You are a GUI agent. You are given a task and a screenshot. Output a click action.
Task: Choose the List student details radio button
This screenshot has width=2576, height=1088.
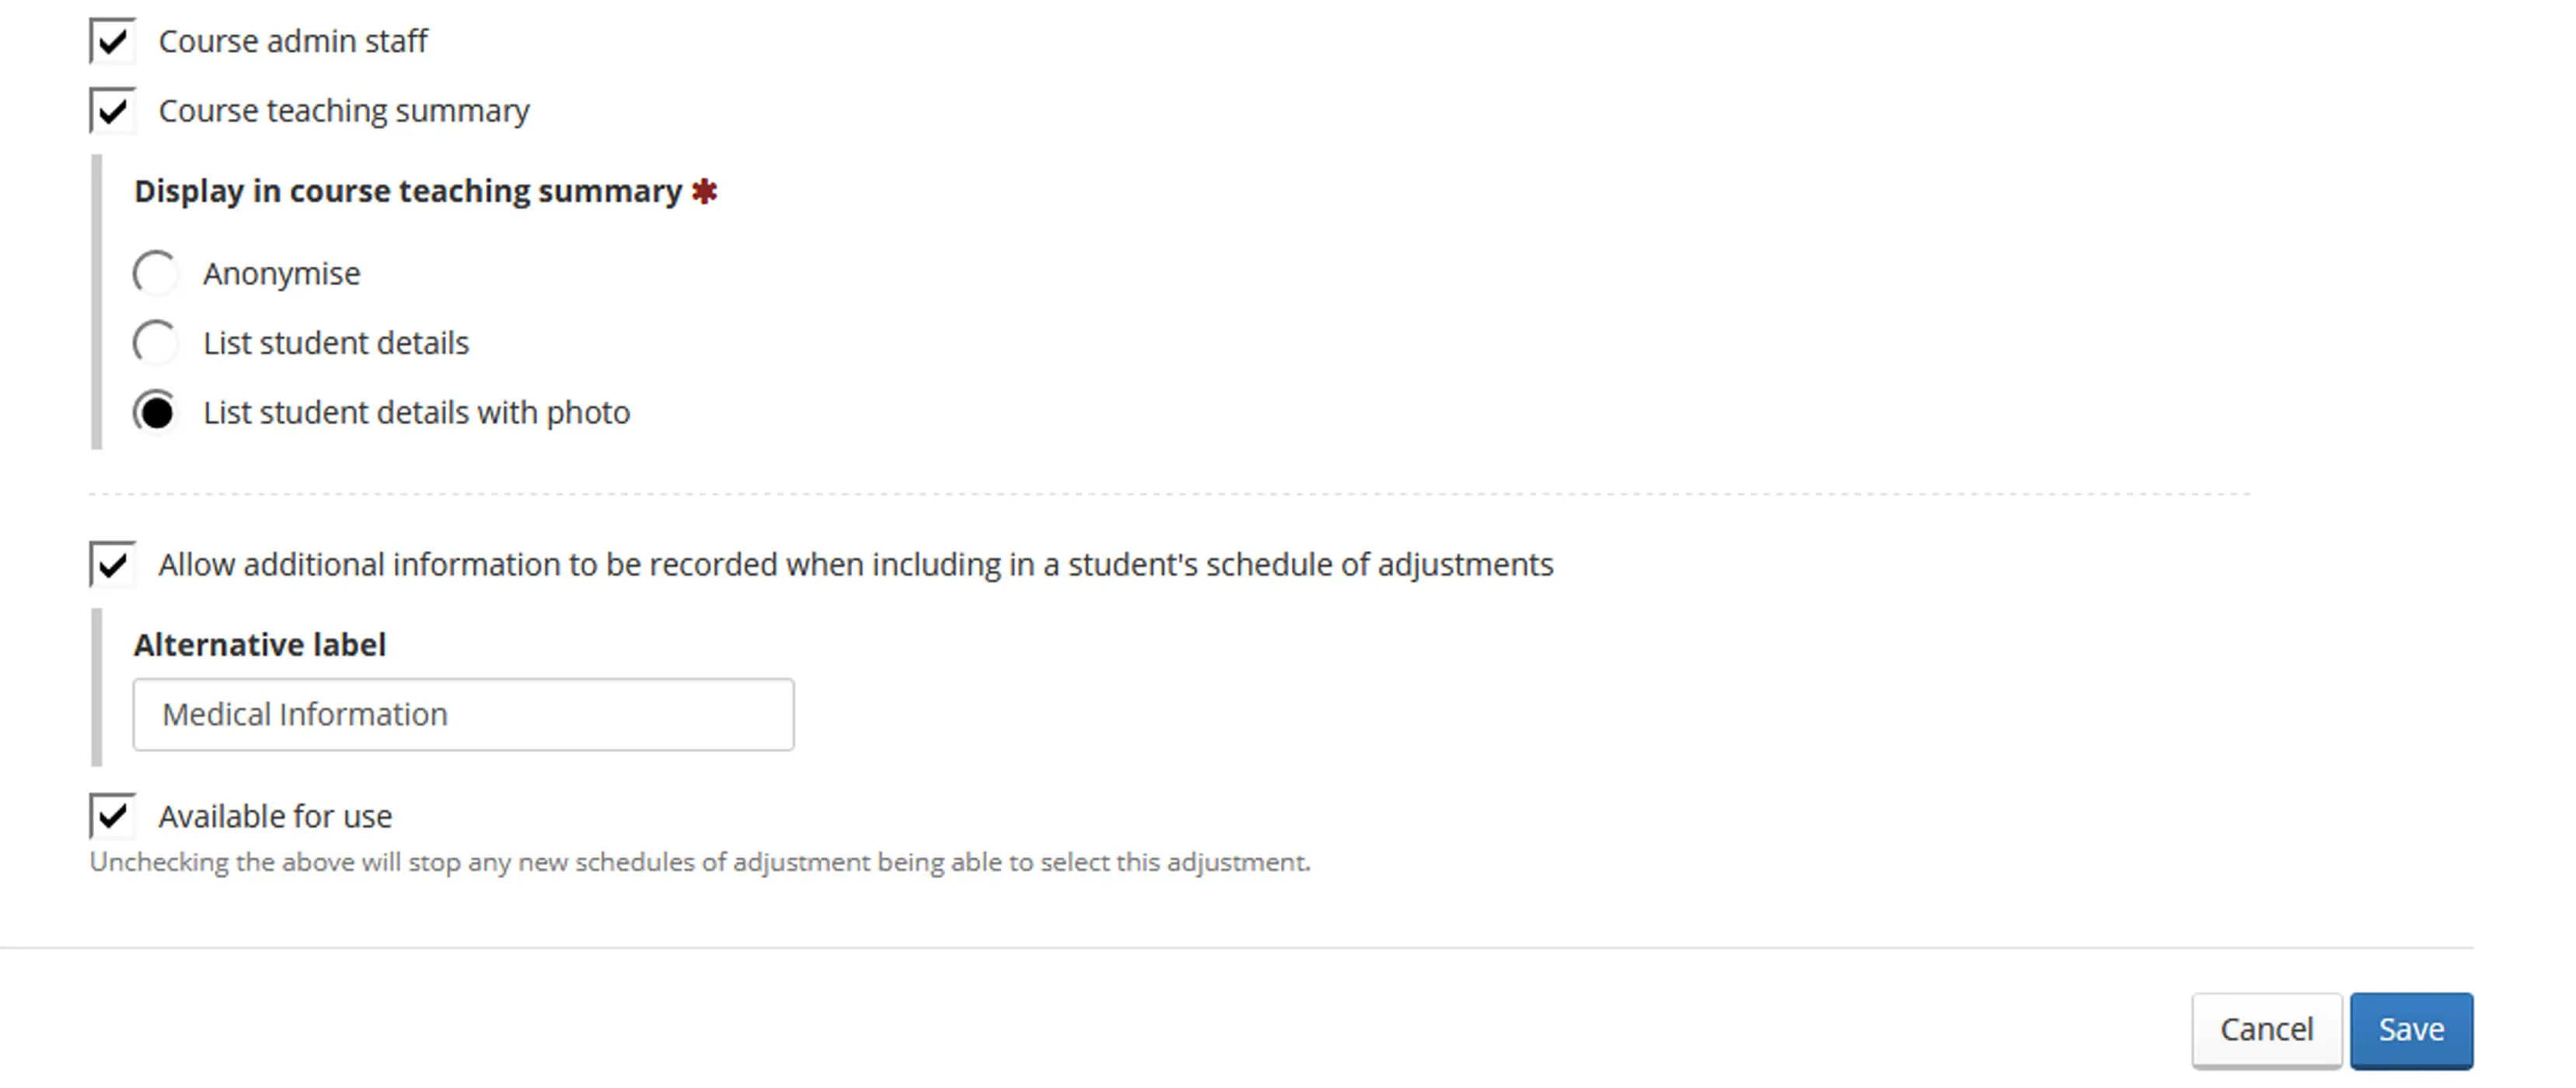pyautogui.click(x=156, y=343)
